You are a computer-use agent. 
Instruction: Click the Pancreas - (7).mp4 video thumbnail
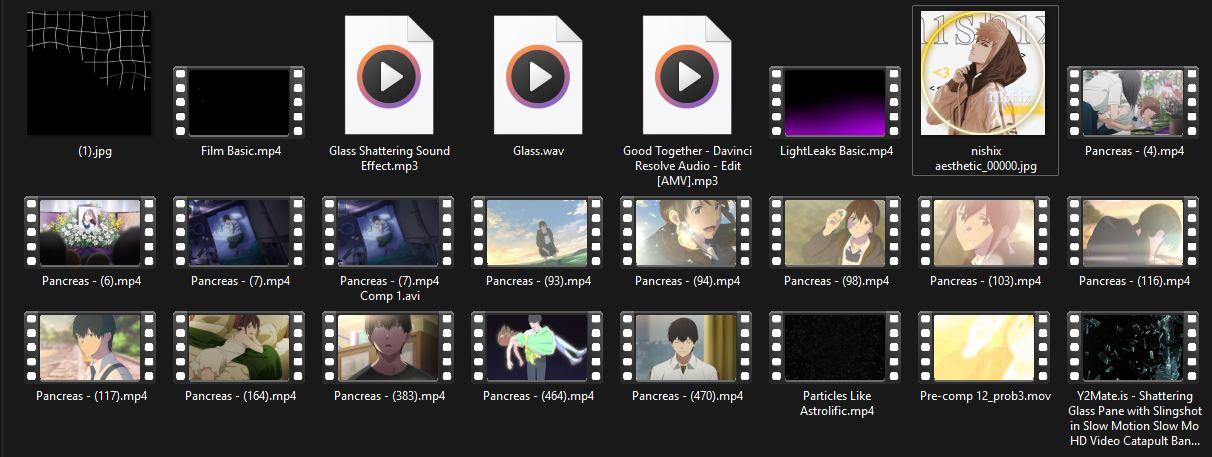point(240,232)
